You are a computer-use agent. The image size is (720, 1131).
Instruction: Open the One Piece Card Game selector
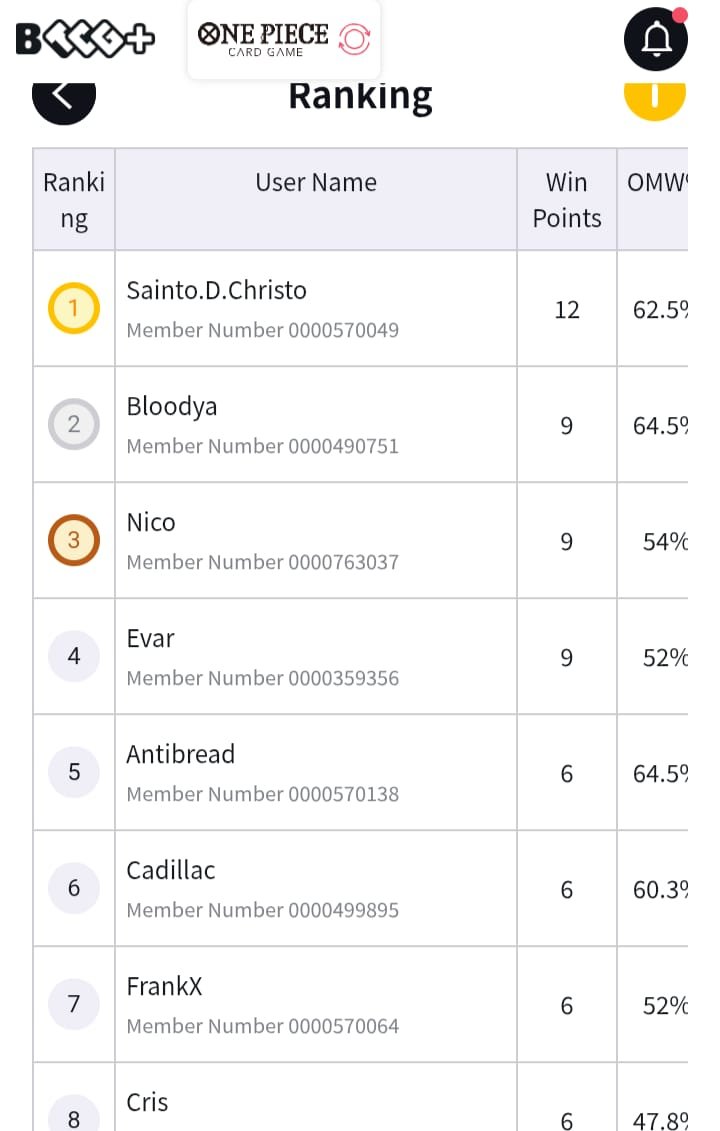click(284, 40)
